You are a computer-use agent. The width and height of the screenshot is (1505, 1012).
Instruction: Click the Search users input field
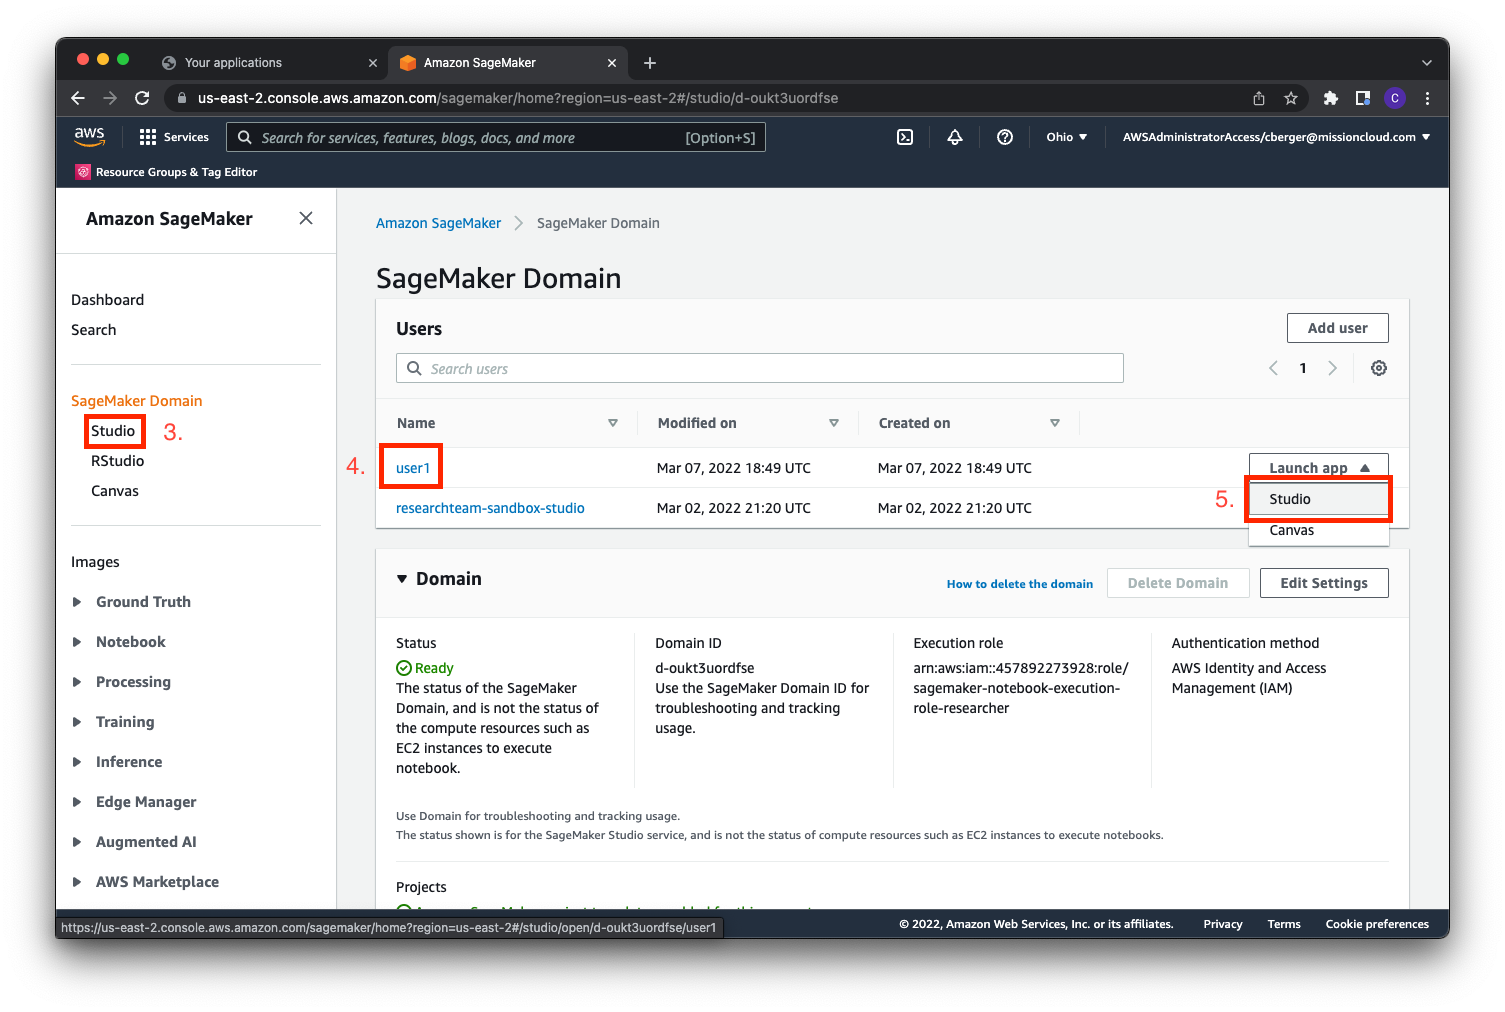pos(760,368)
